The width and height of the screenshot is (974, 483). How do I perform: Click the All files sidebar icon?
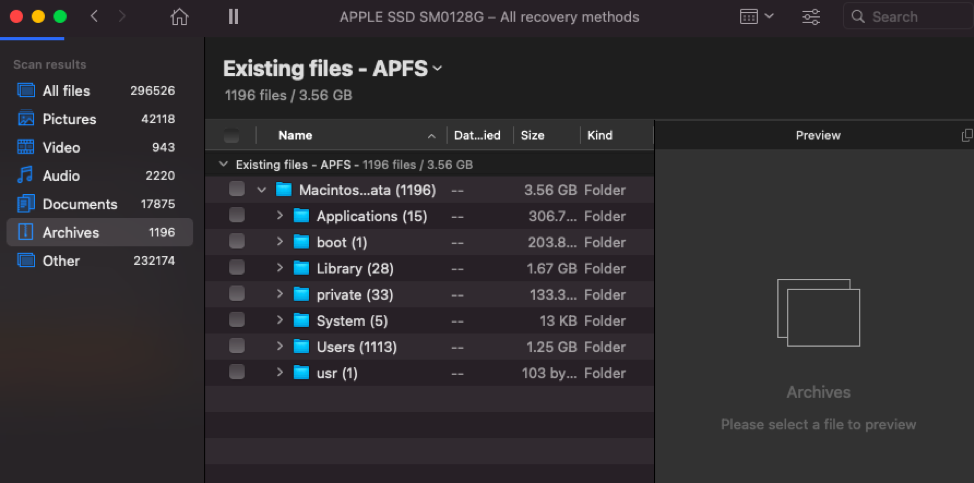pos(26,91)
